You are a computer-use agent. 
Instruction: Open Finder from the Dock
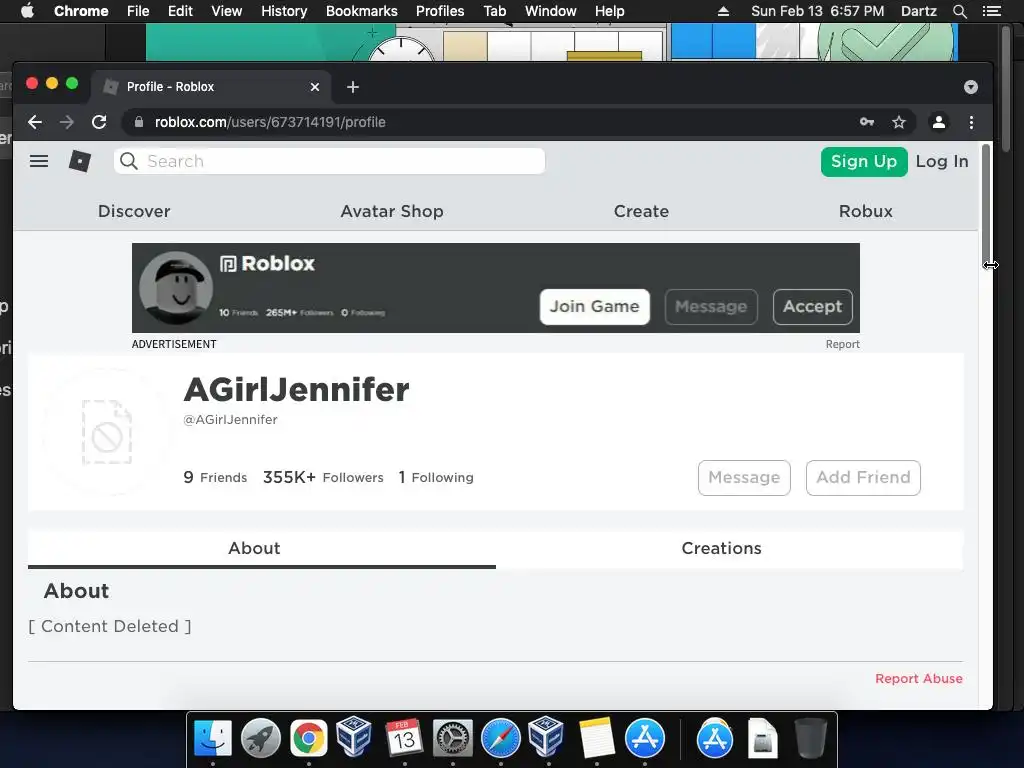click(213, 738)
